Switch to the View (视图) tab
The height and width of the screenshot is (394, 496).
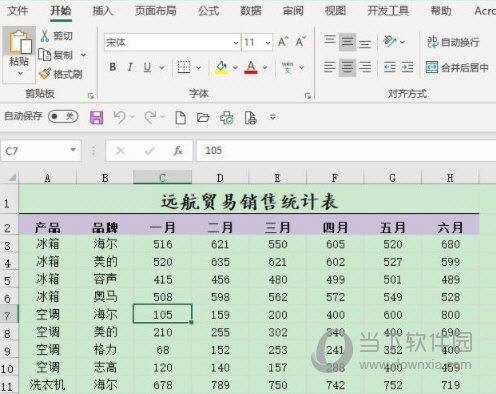335,11
